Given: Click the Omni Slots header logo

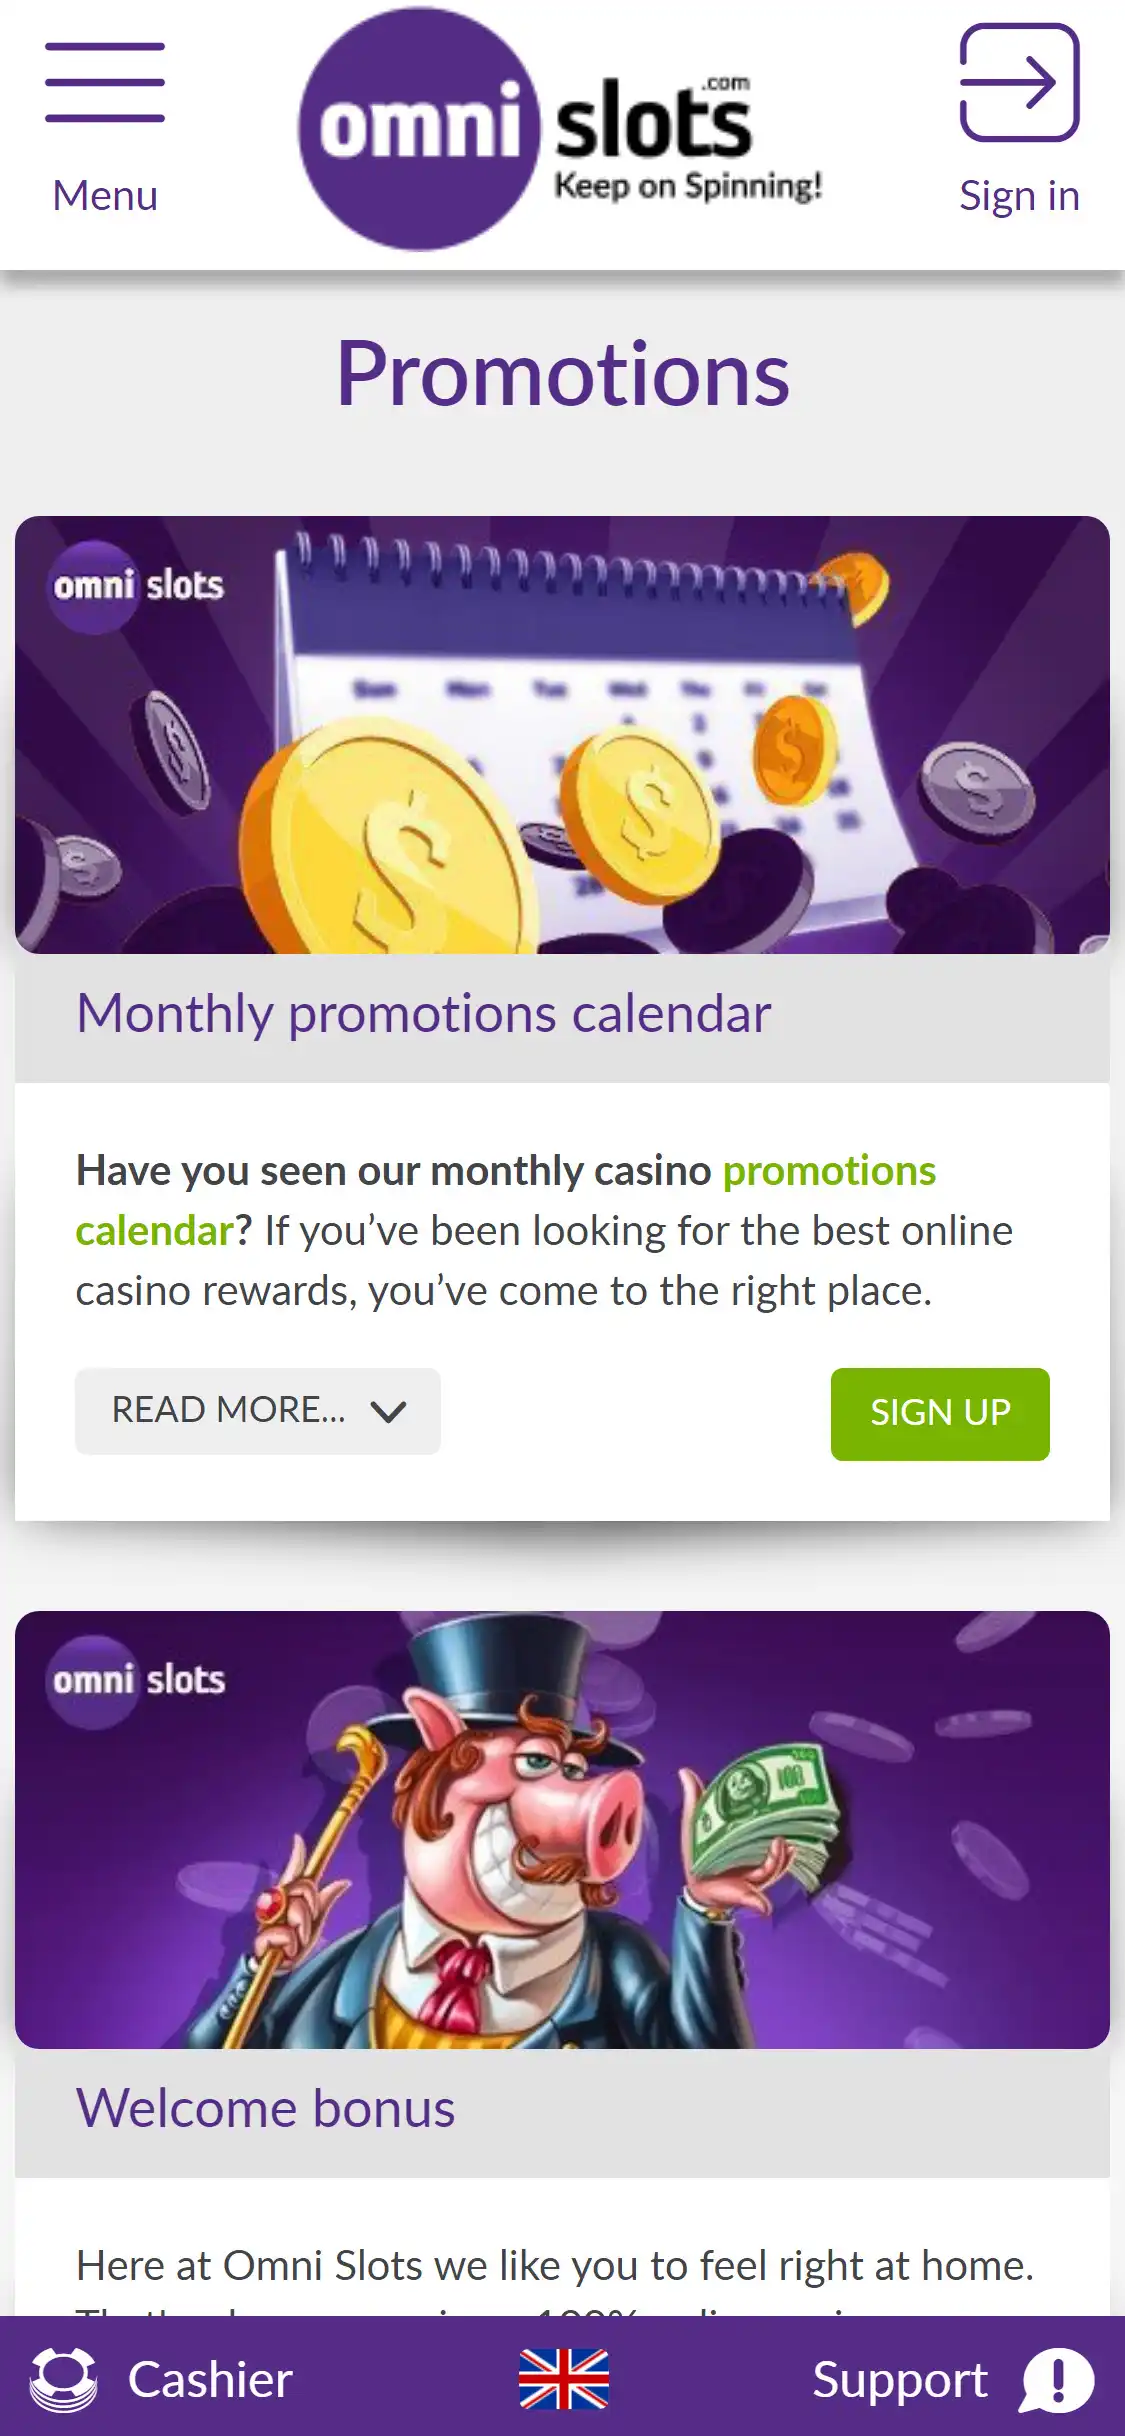Looking at the screenshot, I should (x=560, y=130).
